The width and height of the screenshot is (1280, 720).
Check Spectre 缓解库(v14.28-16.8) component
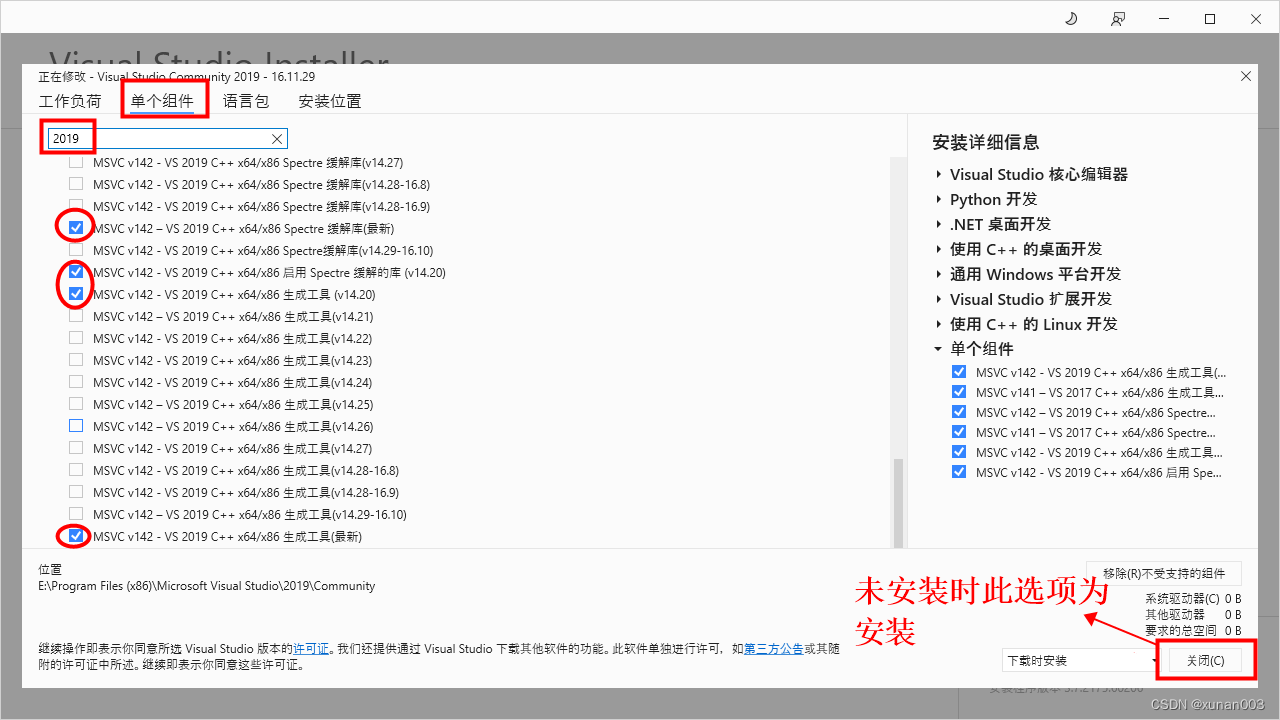pos(76,184)
